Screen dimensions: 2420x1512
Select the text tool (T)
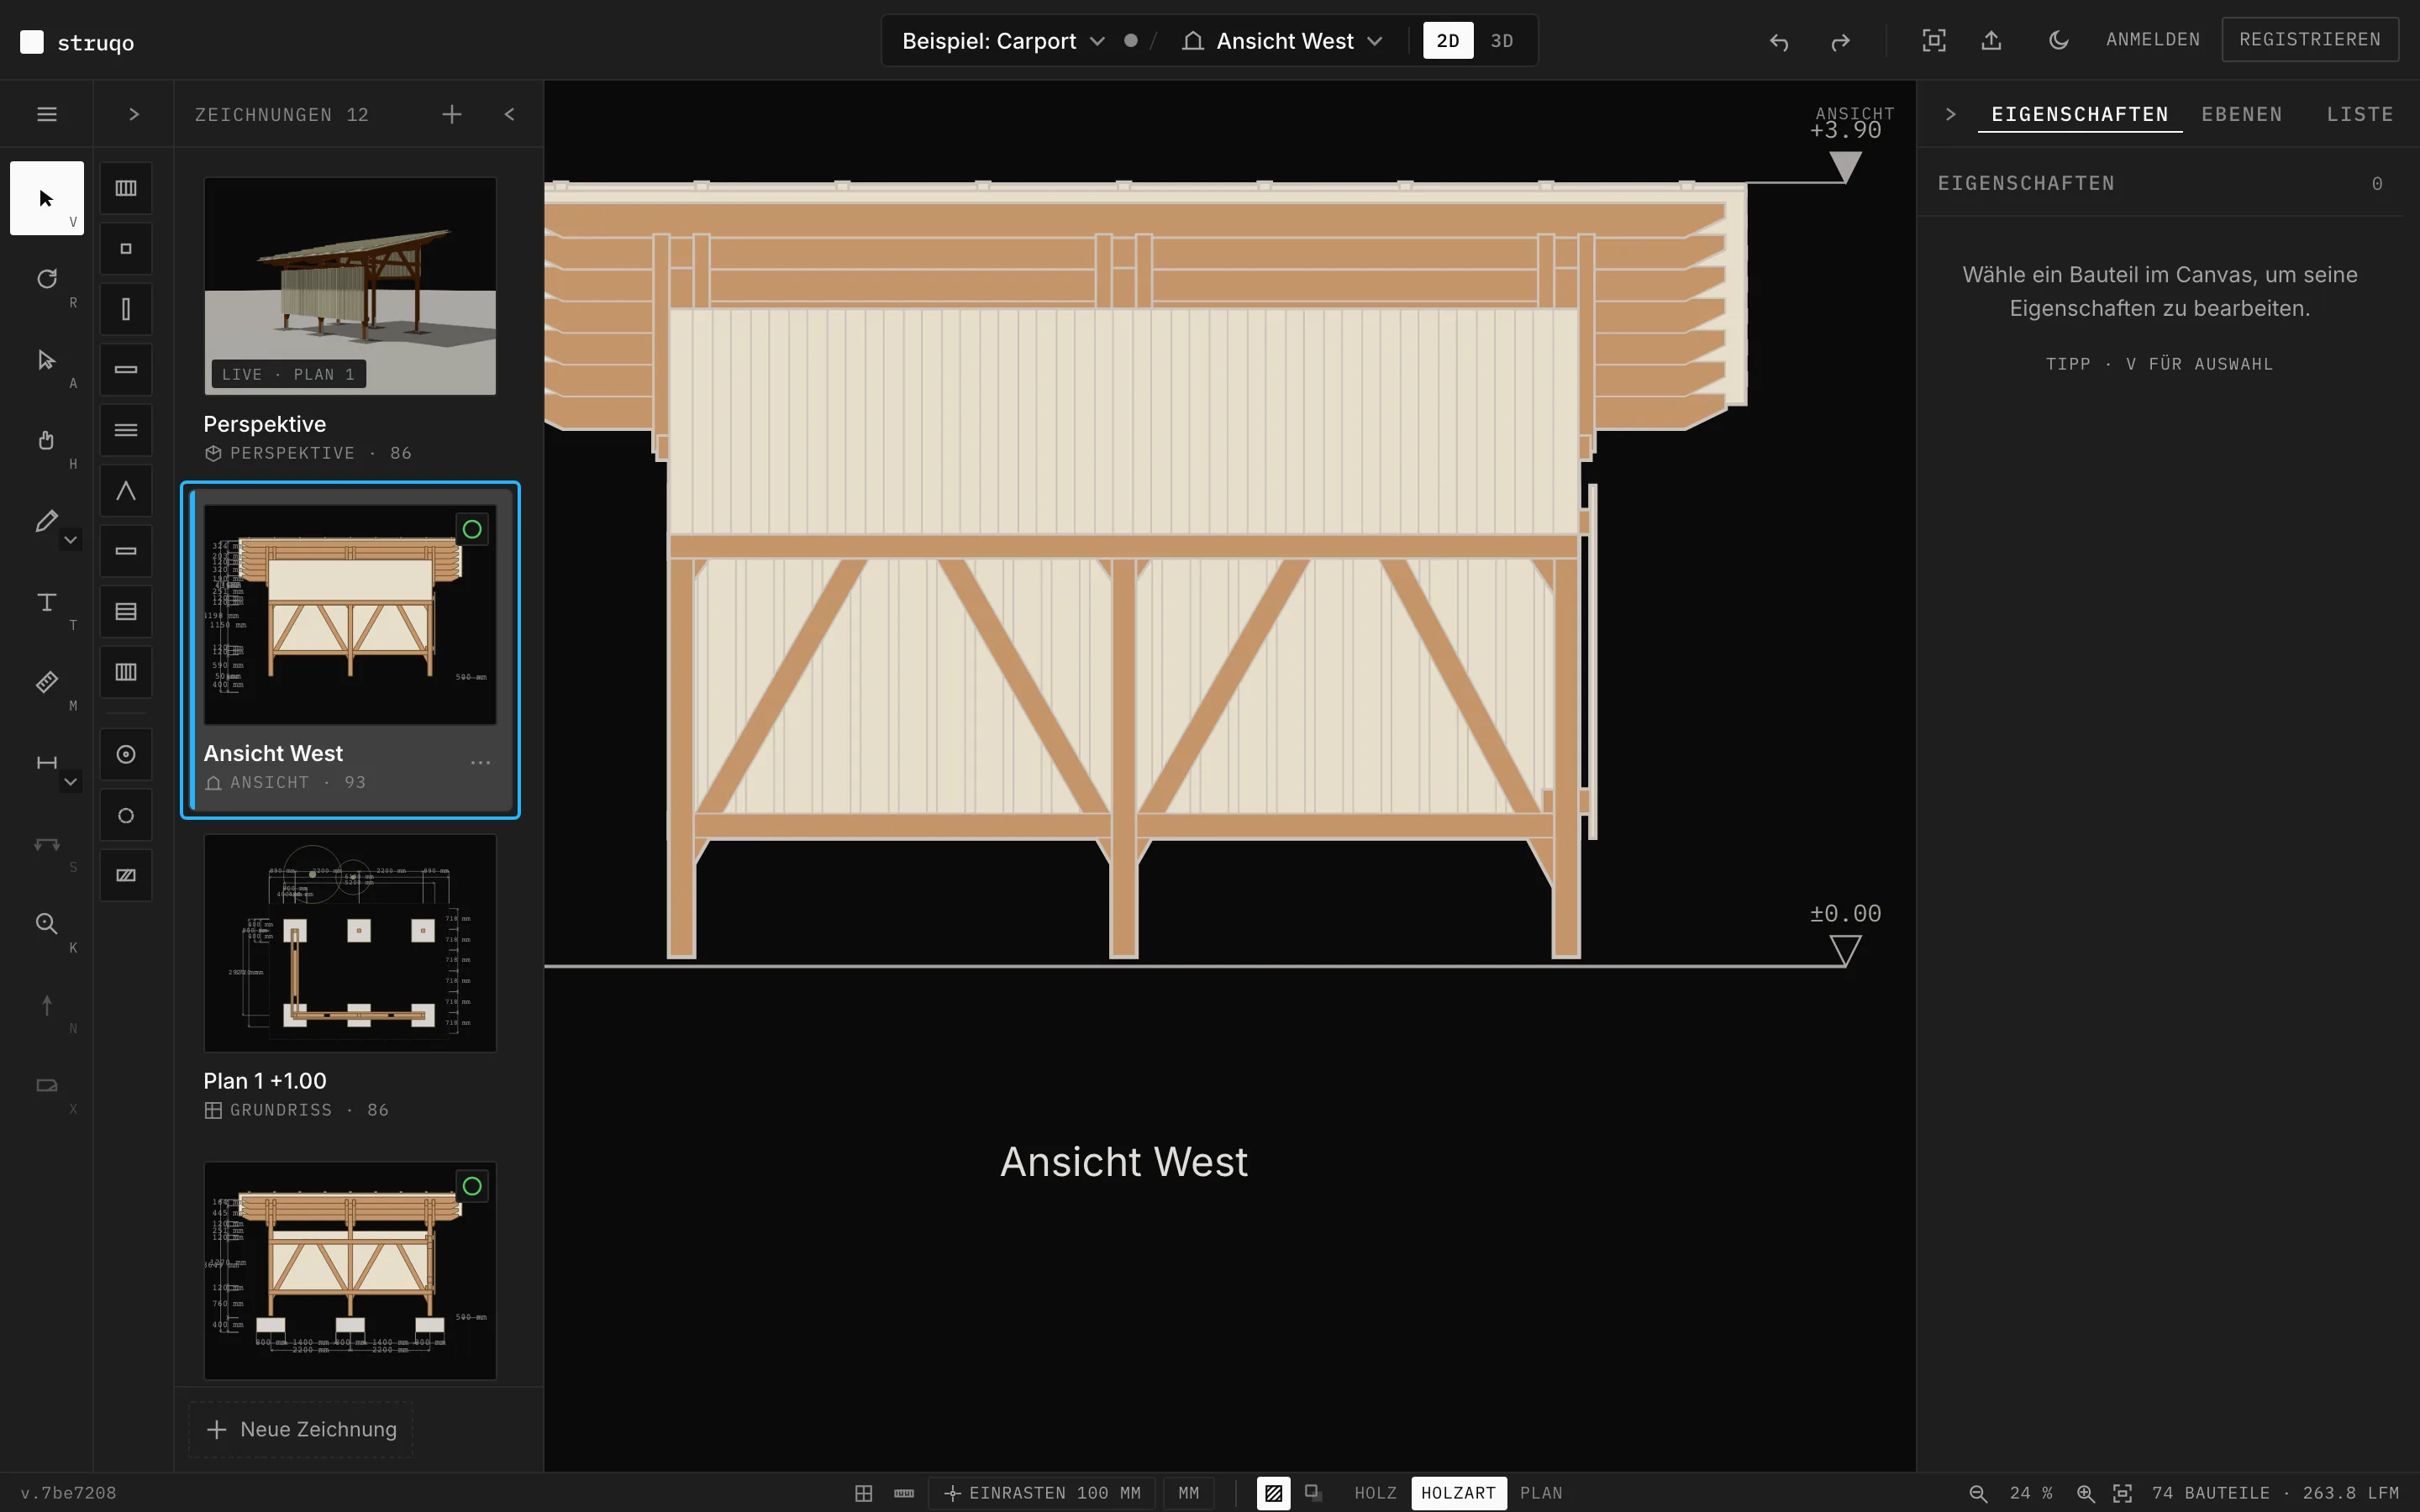coord(46,602)
